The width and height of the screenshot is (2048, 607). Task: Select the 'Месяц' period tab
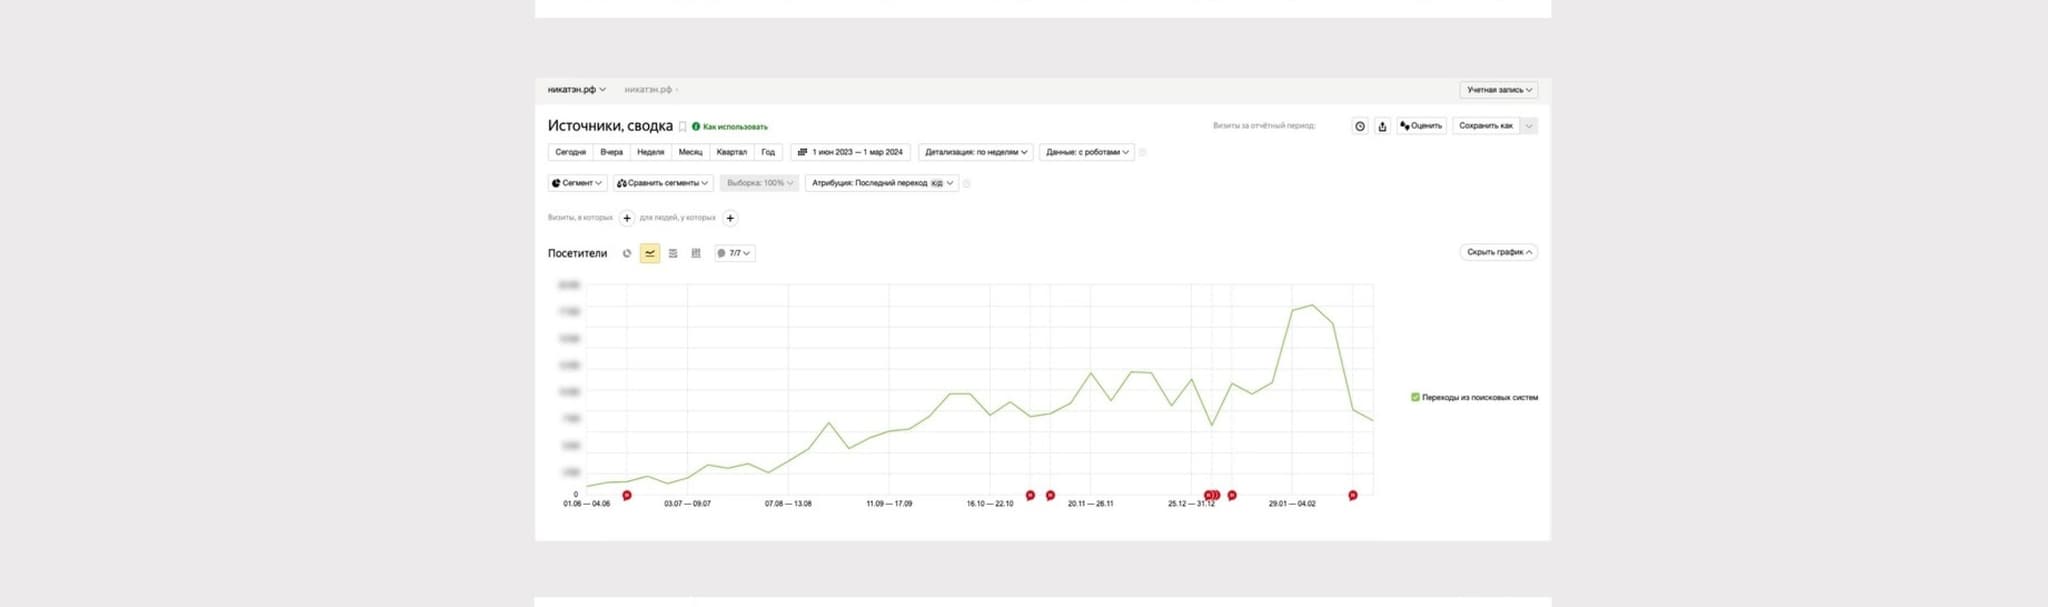[x=690, y=153]
